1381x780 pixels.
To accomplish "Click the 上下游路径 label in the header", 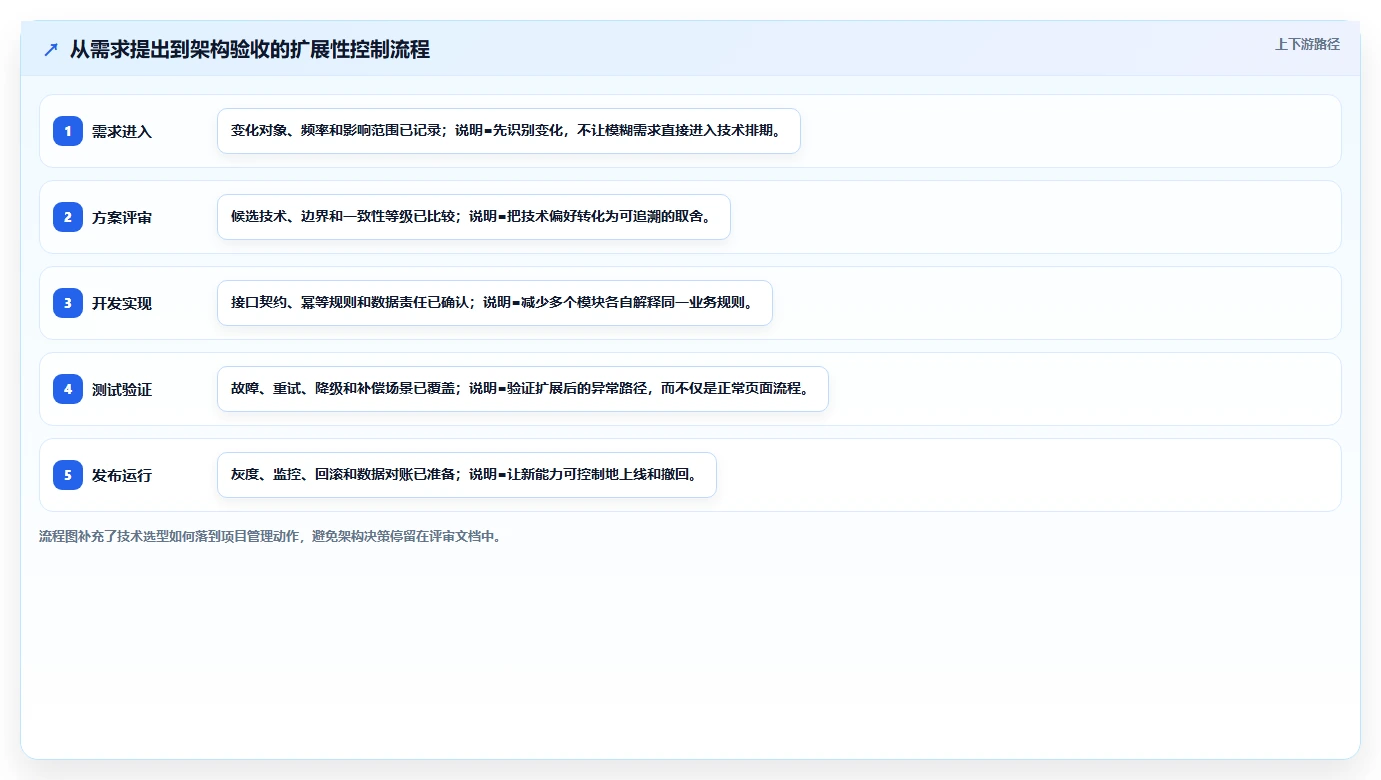I will 1307,44.
